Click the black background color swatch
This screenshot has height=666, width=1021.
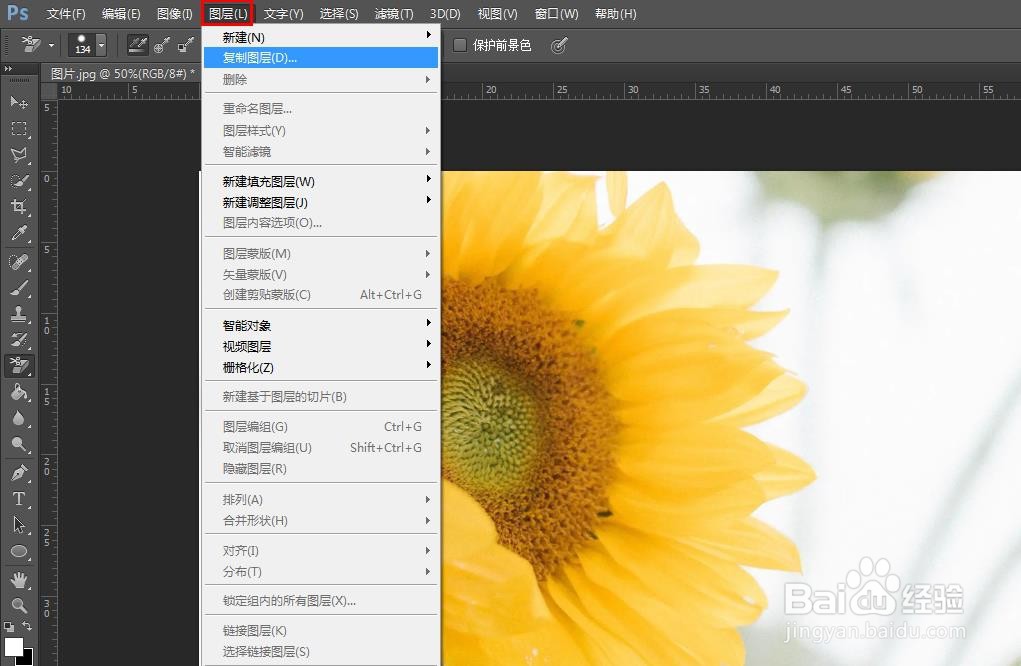click(27, 659)
